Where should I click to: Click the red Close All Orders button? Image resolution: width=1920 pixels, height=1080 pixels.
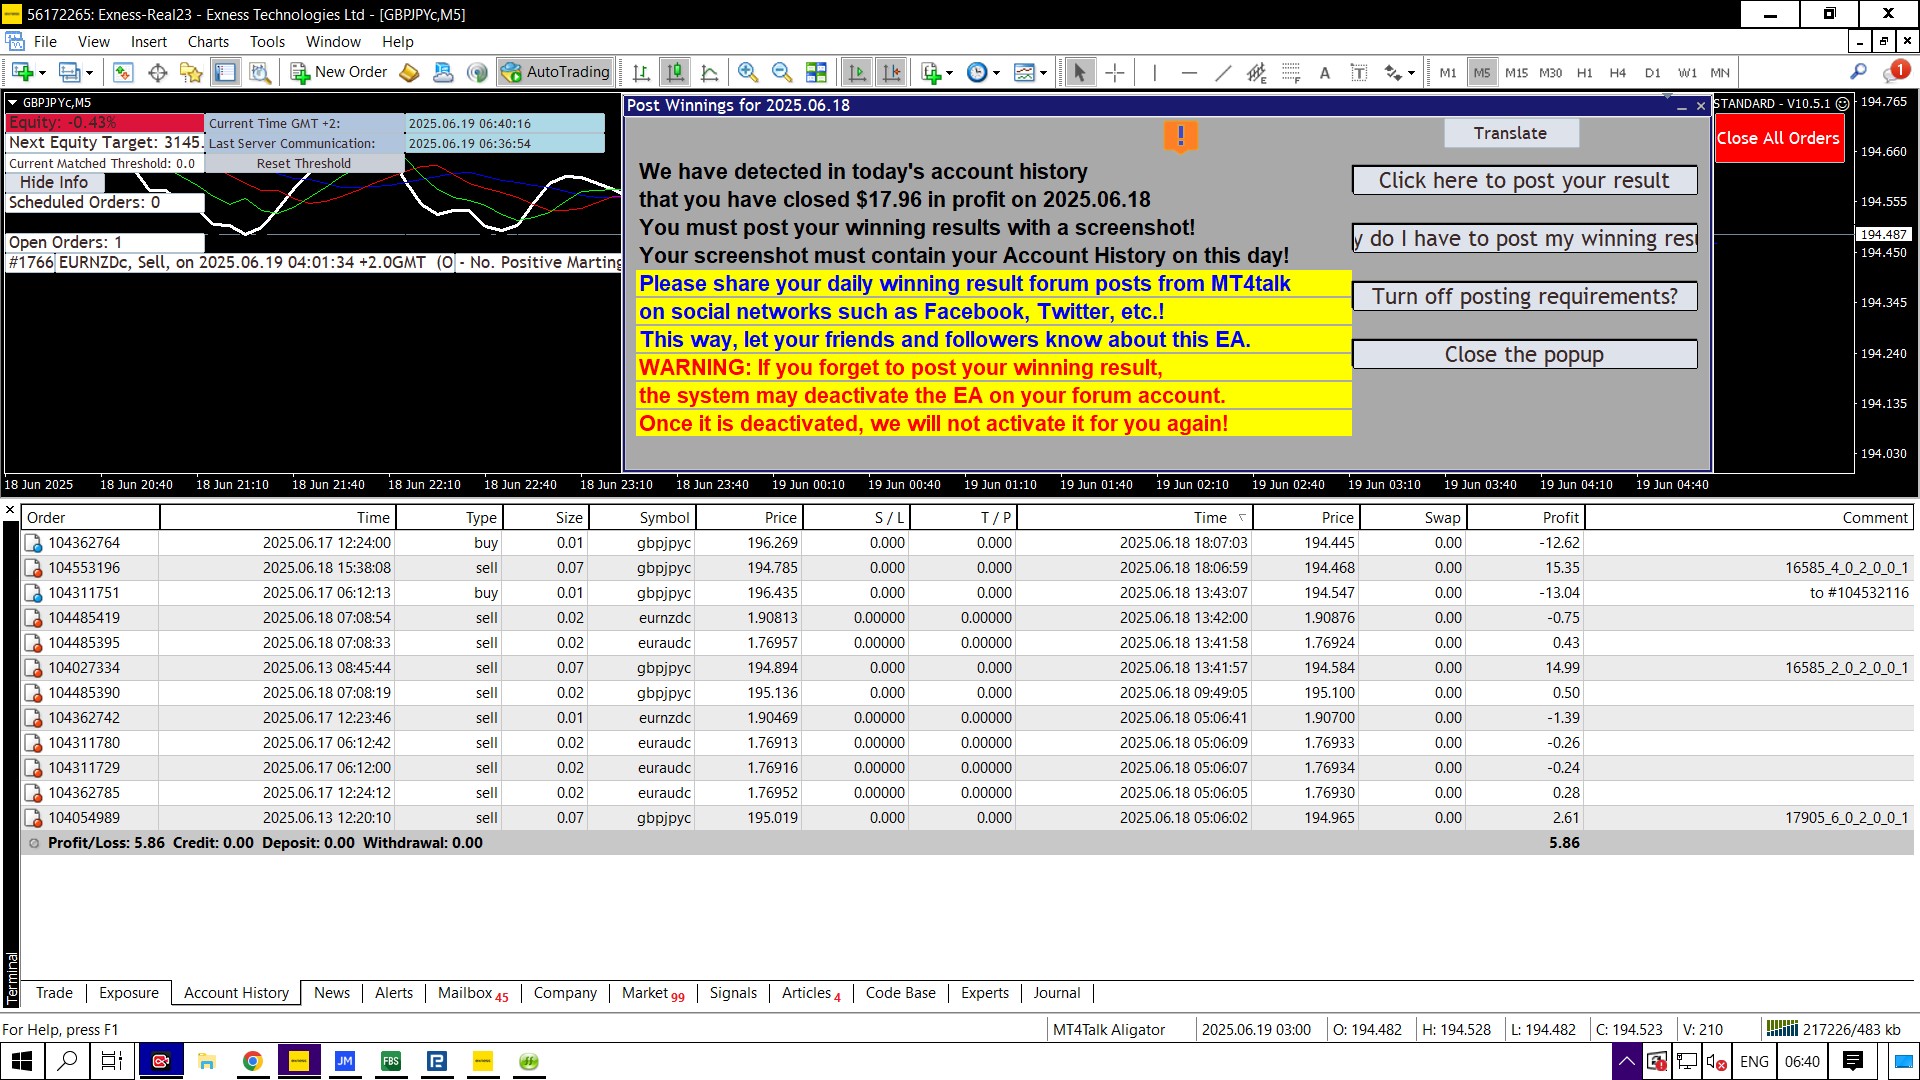click(1778, 138)
